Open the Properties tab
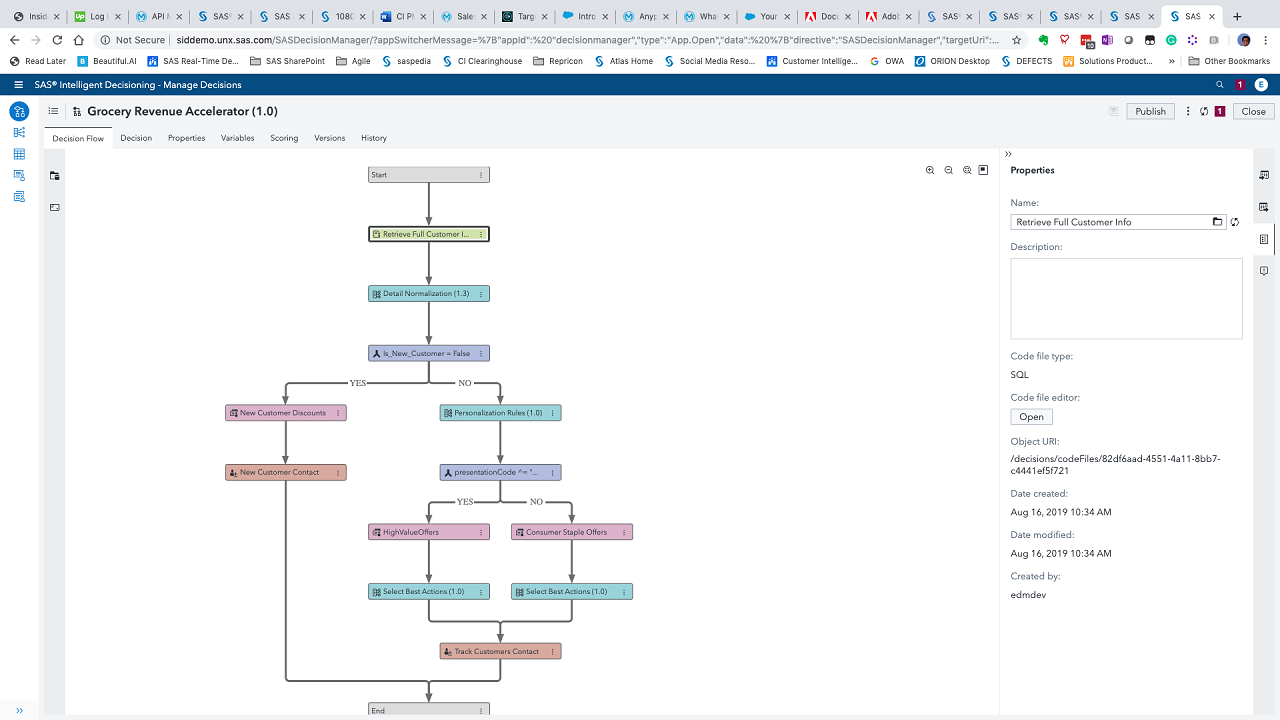The image size is (1280, 720). [x=186, y=138]
